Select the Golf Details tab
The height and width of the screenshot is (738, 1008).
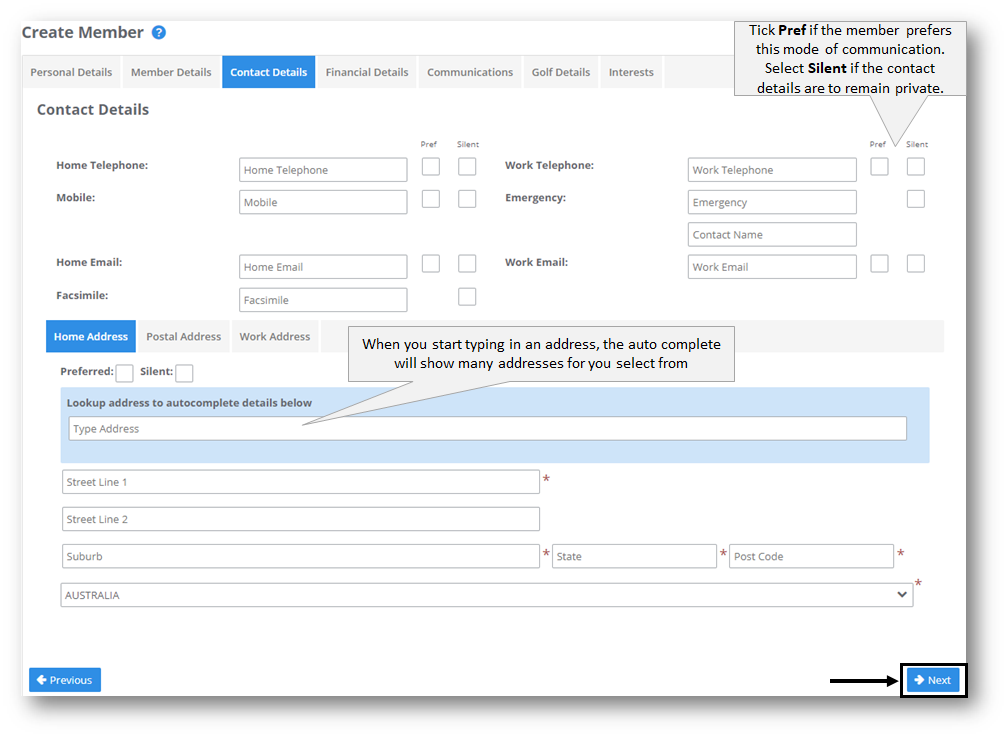click(x=560, y=71)
